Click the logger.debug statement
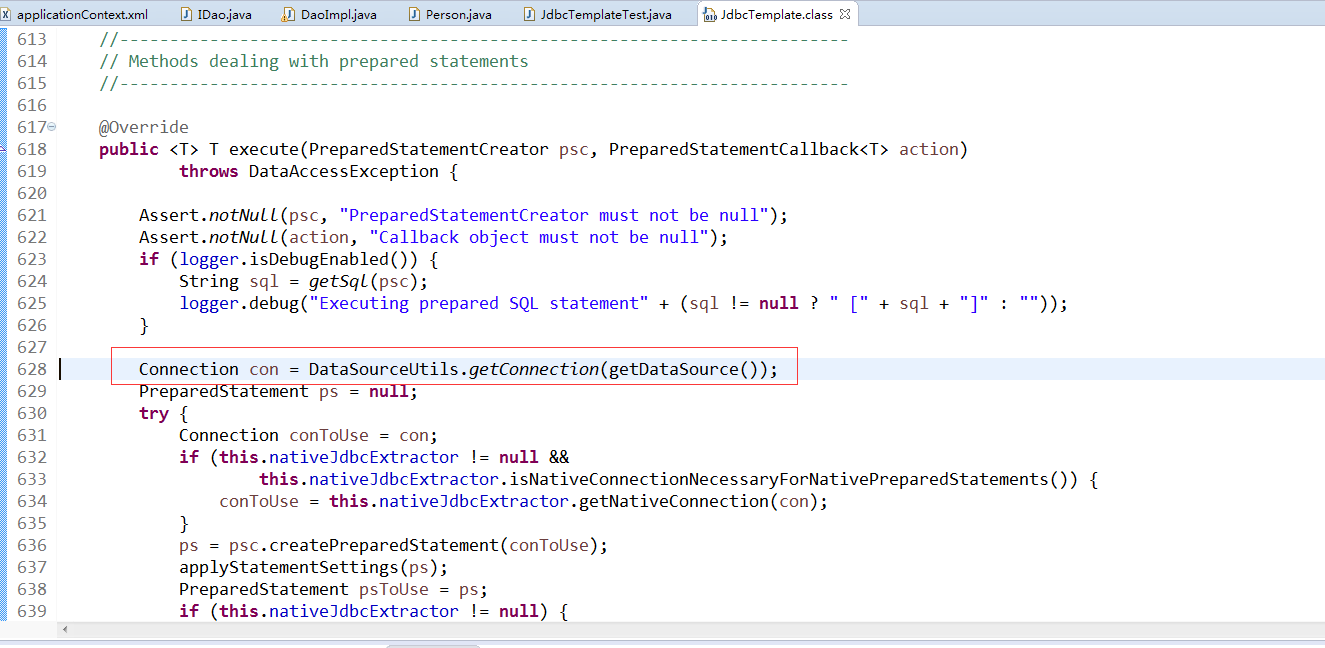 click(623, 303)
